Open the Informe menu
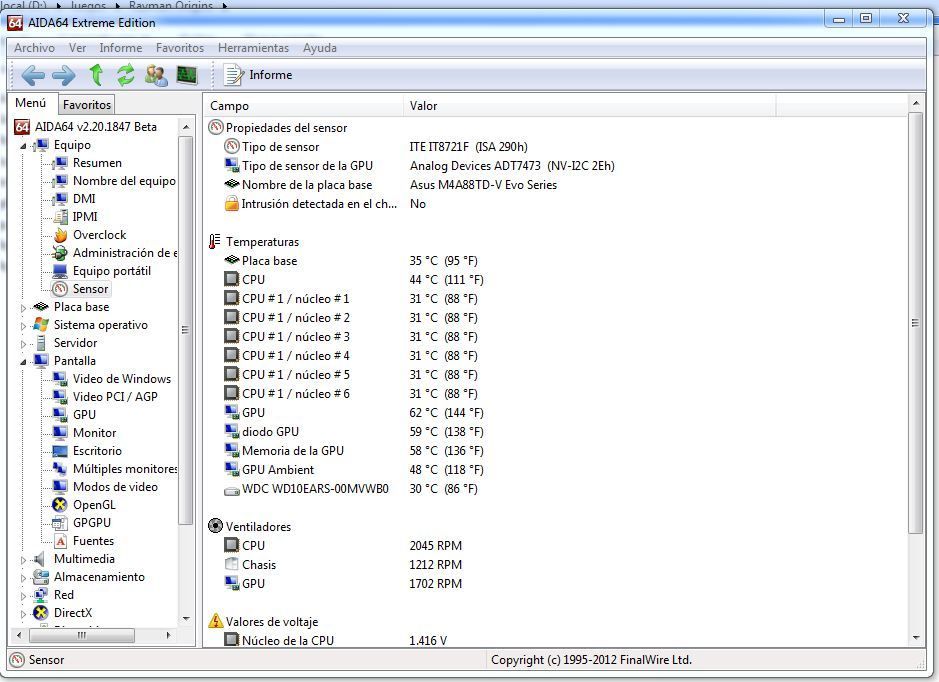Image resolution: width=939 pixels, height=682 pixels. 120,48
